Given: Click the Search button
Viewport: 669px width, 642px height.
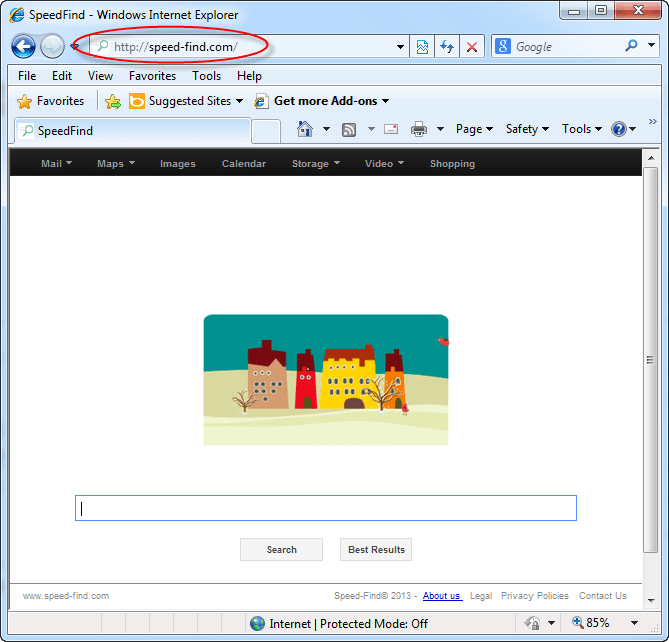Looking at the screenshot, I should tap(282, 549).
